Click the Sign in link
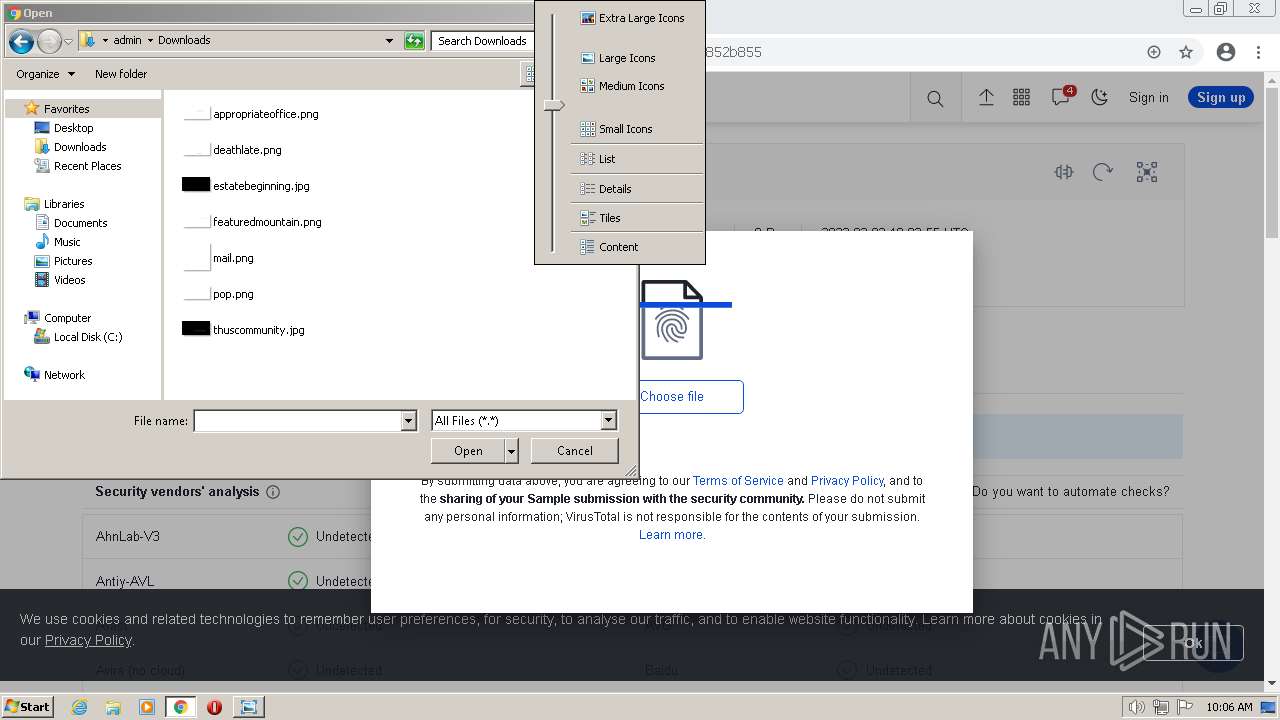The height and width of the screenshot is (720, 1280). (x=1148, y=98)
